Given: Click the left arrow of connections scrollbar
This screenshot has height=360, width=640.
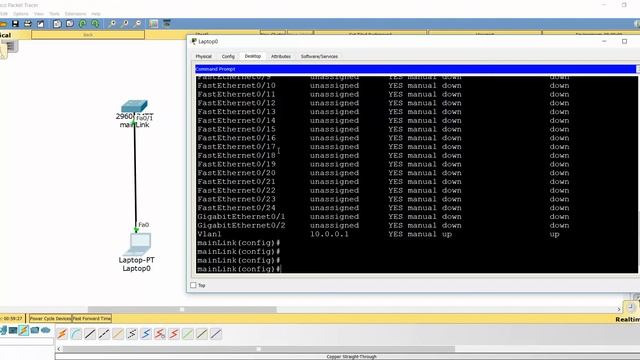Looking at the screenshot, I should point(59,349).
